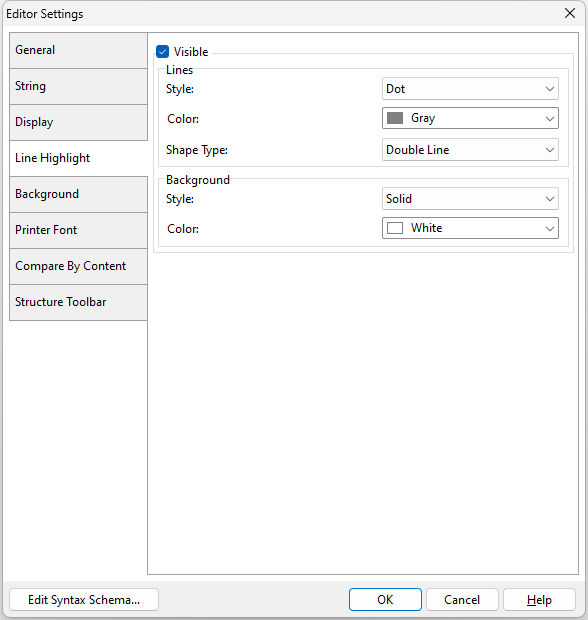Close the Editor Settings dialog
588x620 pixels.
pos(570,13)
